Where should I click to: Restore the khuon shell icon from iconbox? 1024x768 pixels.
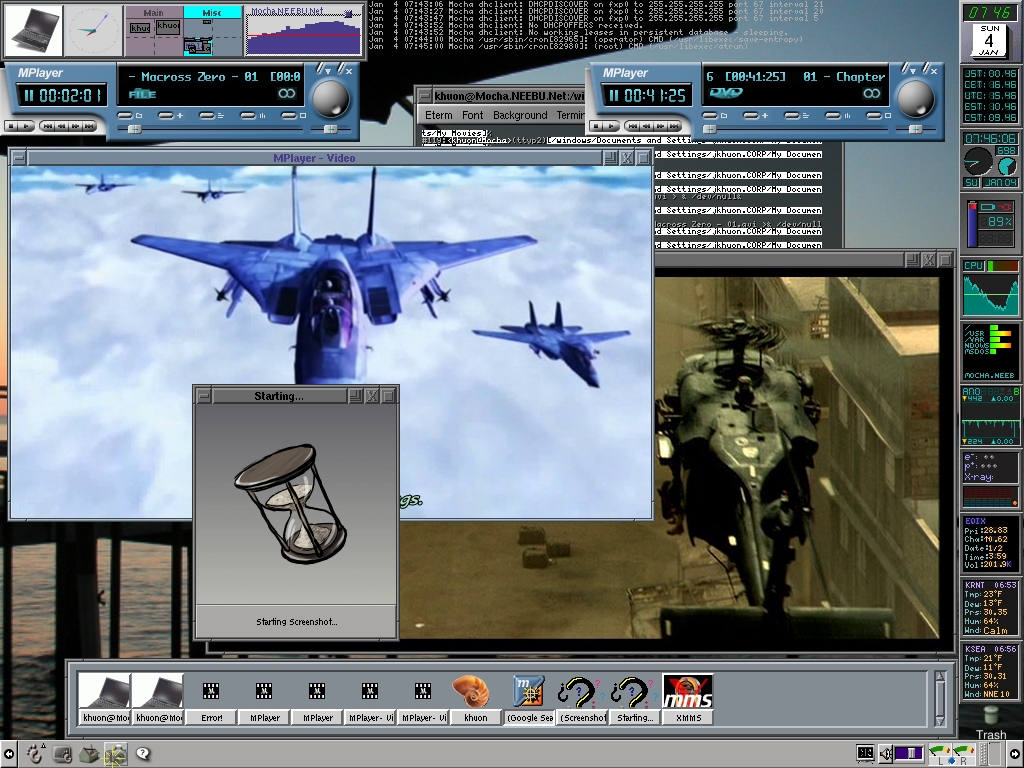476,699
